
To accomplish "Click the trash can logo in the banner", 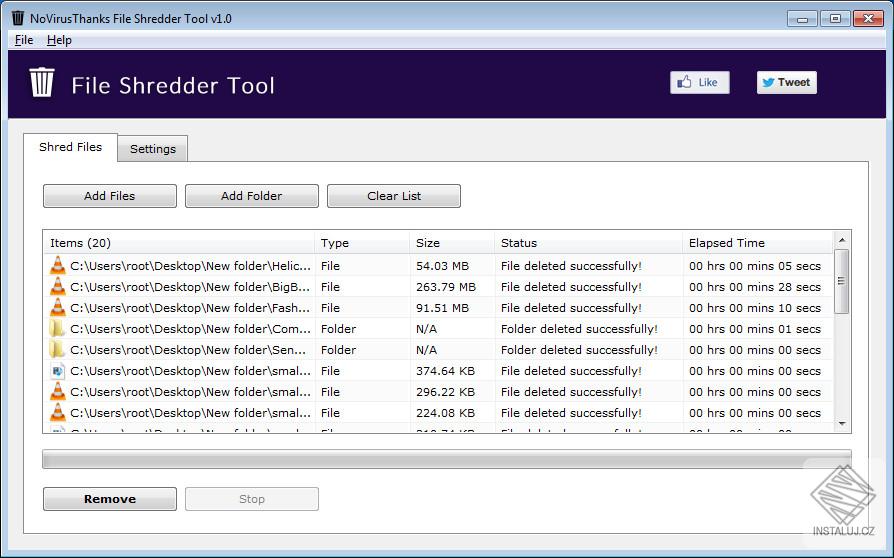I will [42, 83].
